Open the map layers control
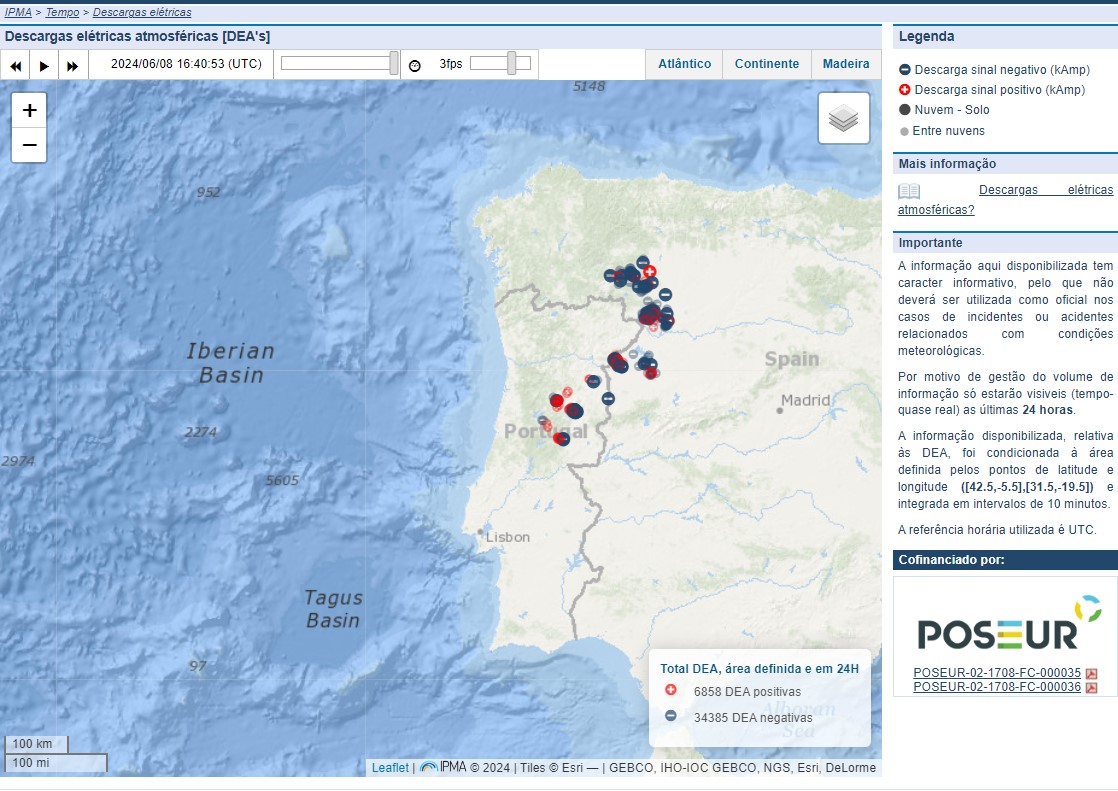The image size is (1118, 791). coord(843,118)
